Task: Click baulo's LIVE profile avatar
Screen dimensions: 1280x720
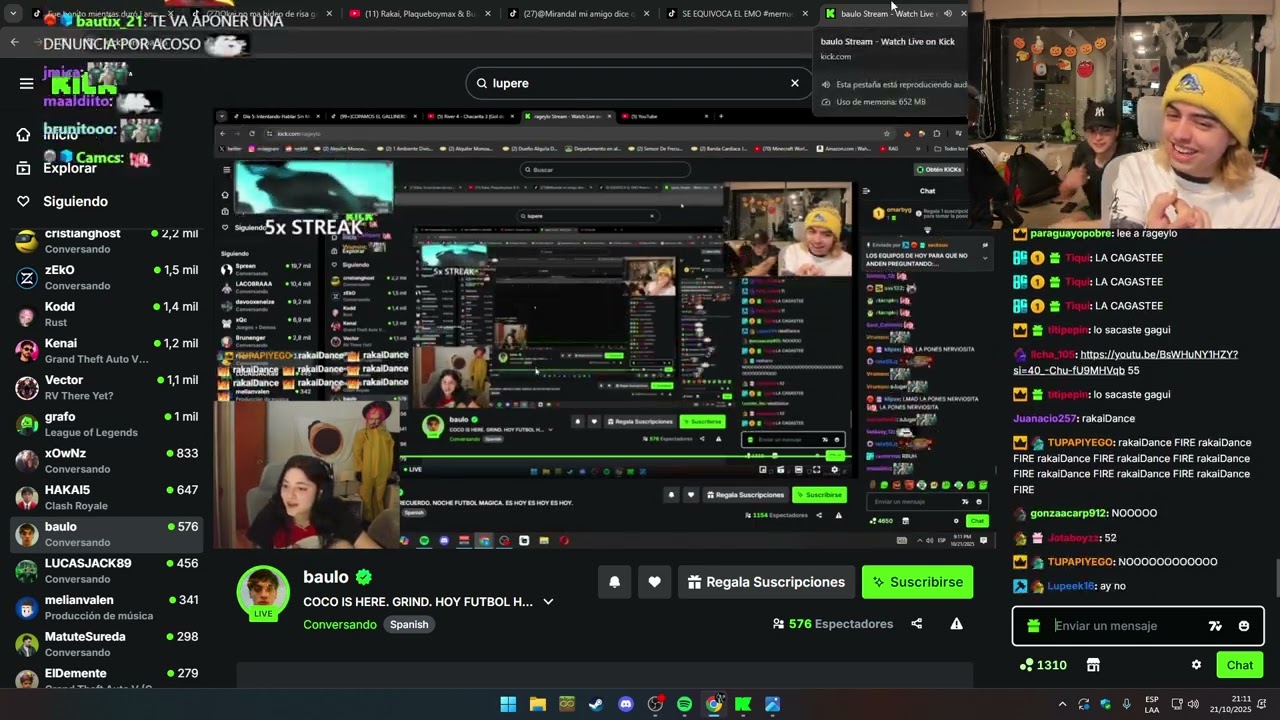Action: tap(263, 592)
